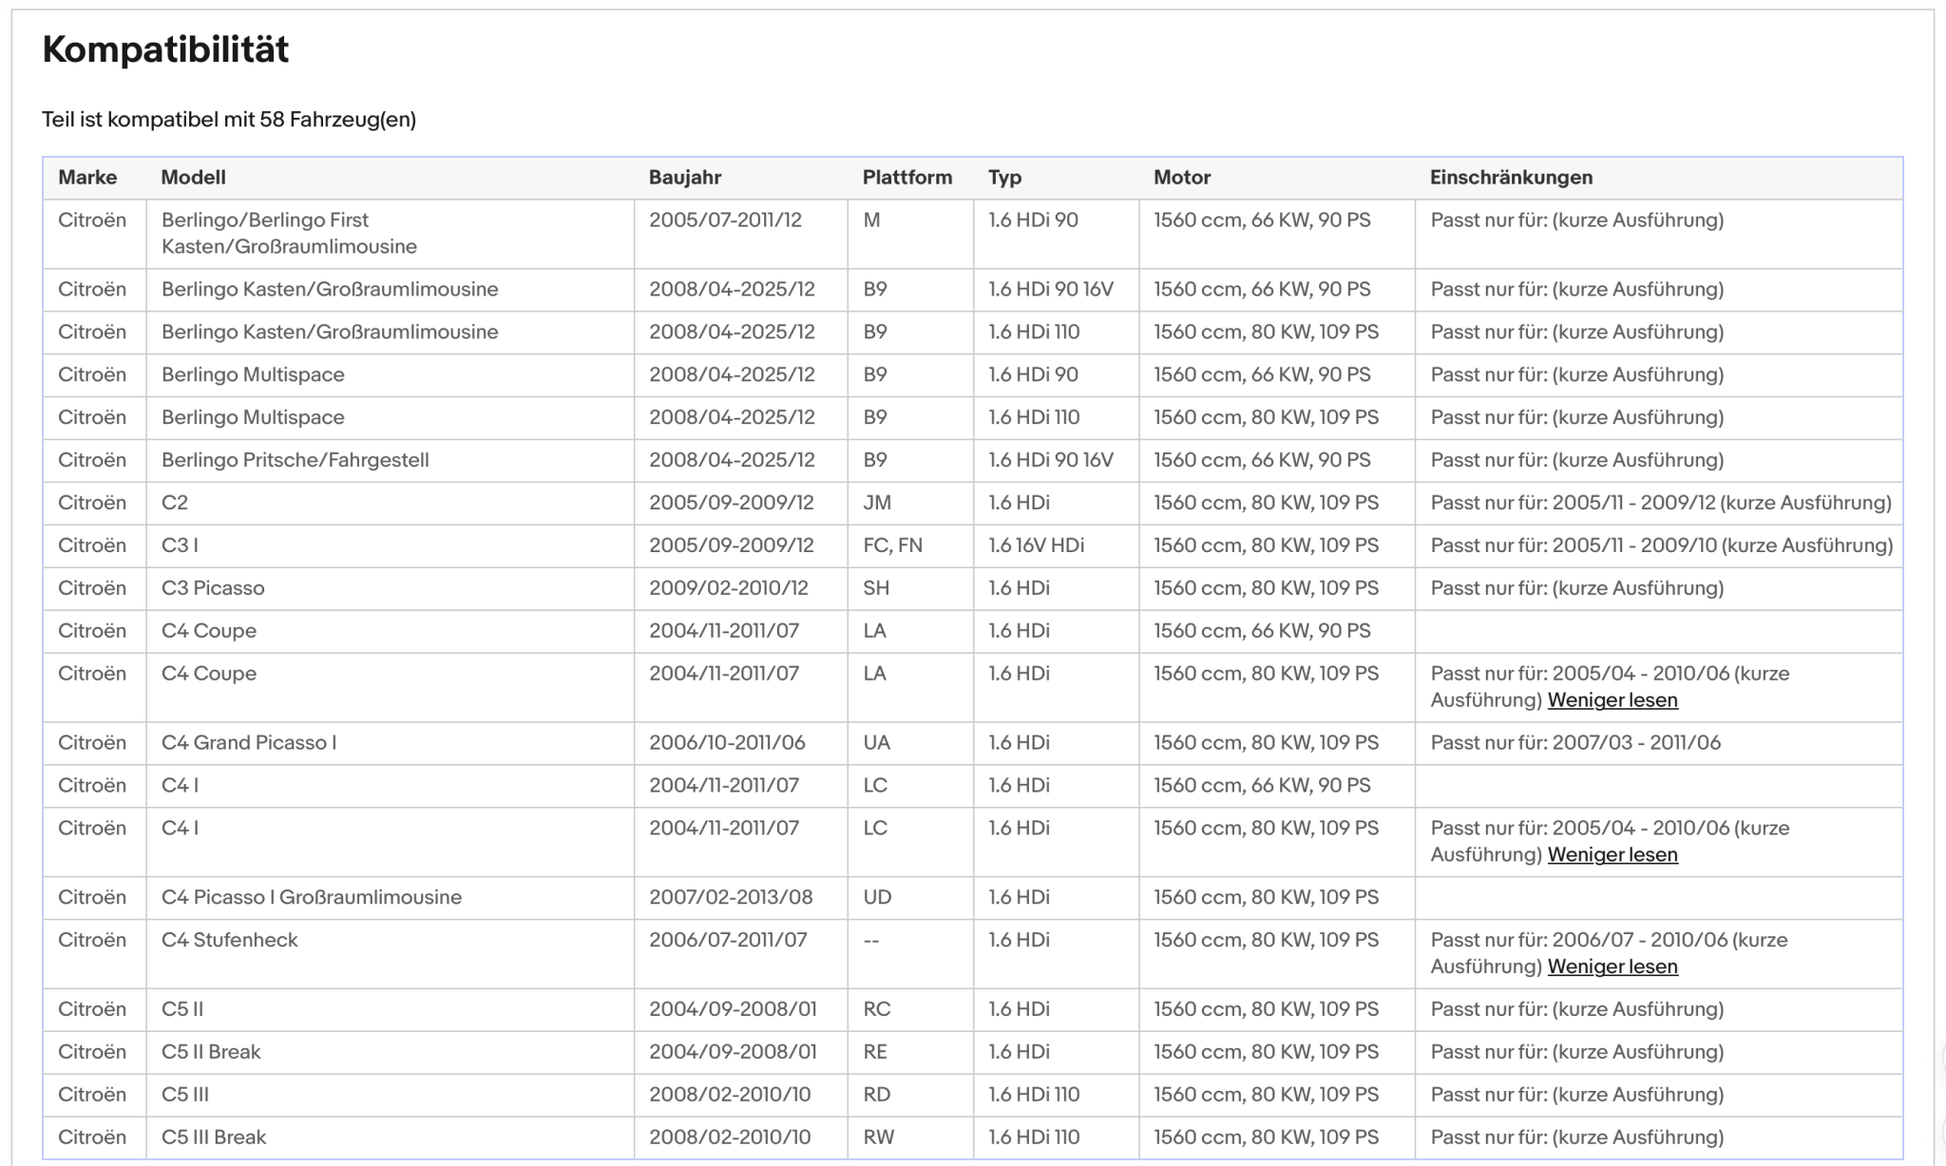
Task: Click the 1.6 16V HDi type cell
Action: (1035, 546)
